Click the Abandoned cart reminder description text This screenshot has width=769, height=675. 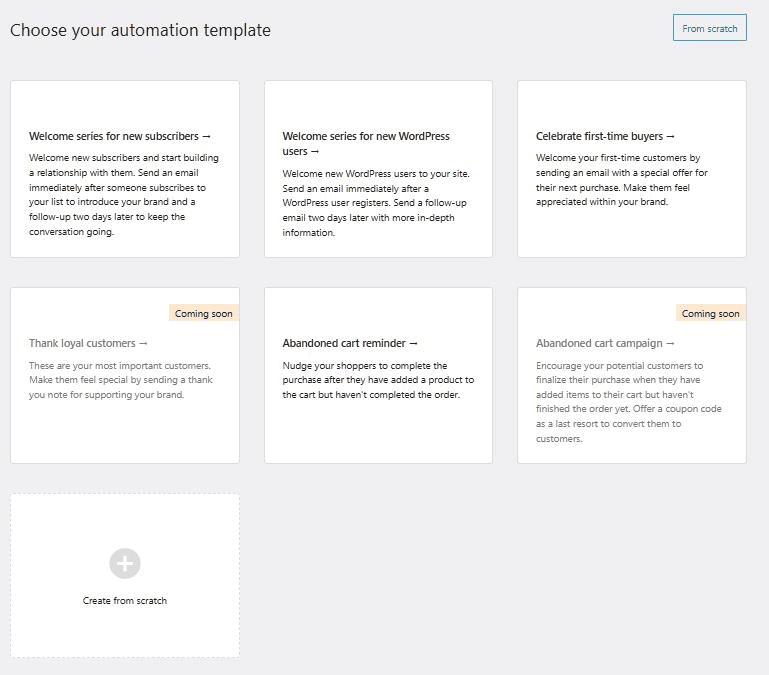click(378, 380)
